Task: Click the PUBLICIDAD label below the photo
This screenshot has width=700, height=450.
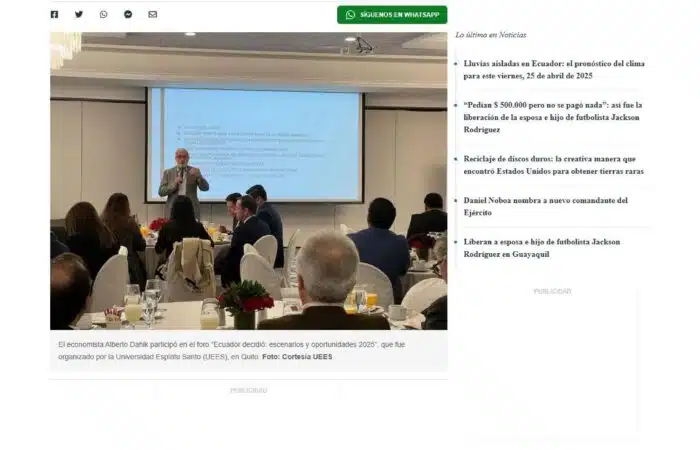Action: coord(249,391)
